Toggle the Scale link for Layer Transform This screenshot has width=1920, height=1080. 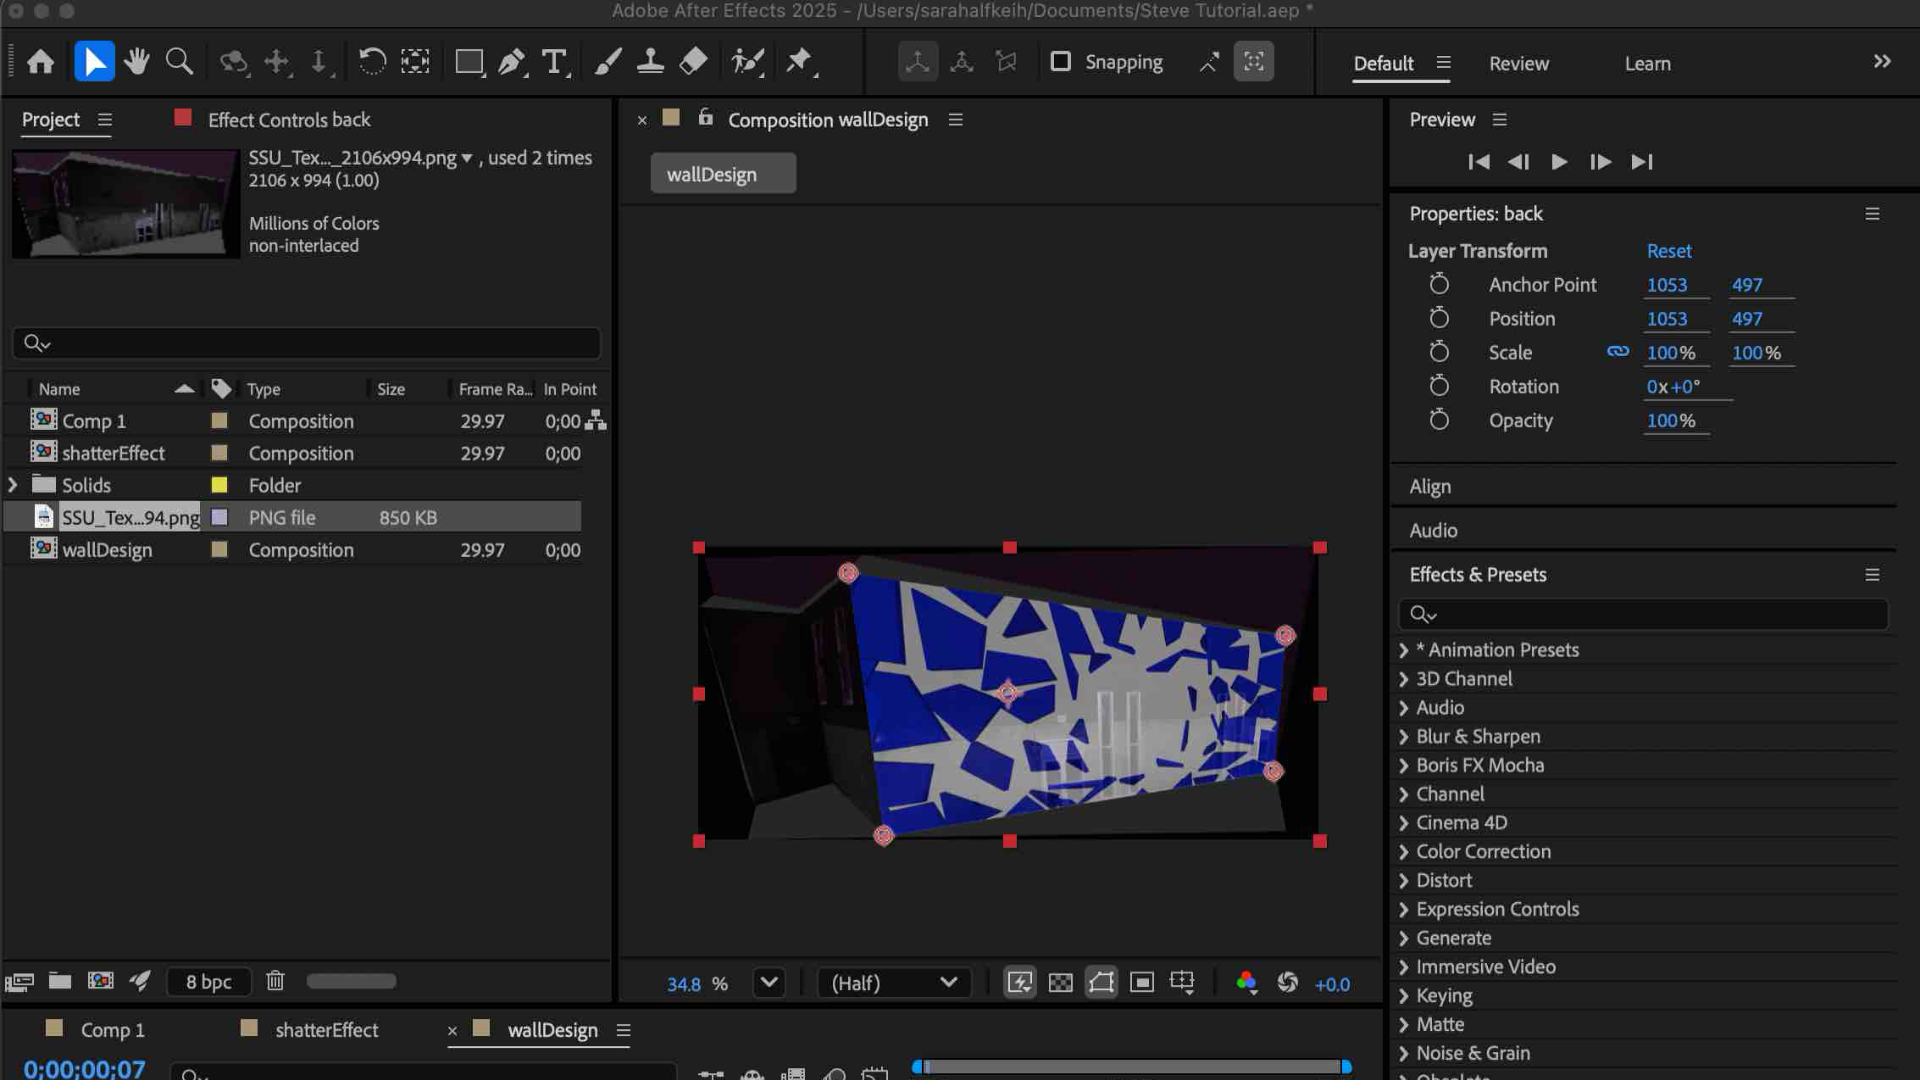coord(1617,352)
